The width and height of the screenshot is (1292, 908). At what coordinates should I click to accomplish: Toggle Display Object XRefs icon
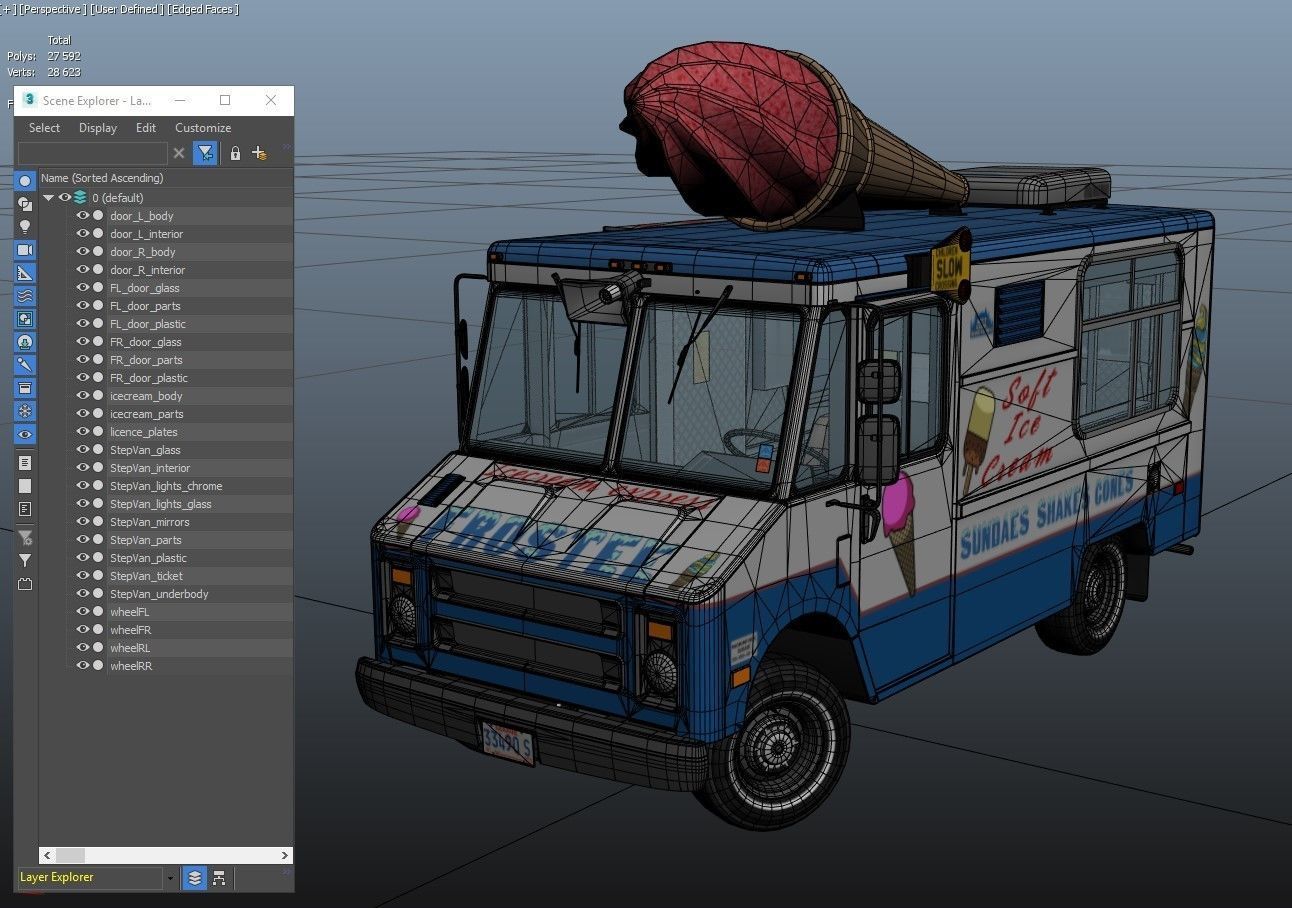pyautogui.click(x=25, y=342)
